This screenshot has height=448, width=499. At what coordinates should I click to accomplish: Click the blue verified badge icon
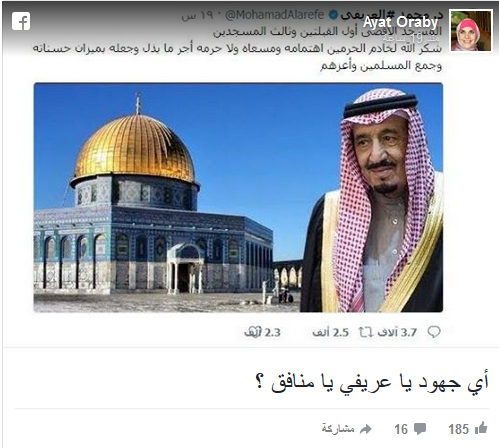[333, 15]
